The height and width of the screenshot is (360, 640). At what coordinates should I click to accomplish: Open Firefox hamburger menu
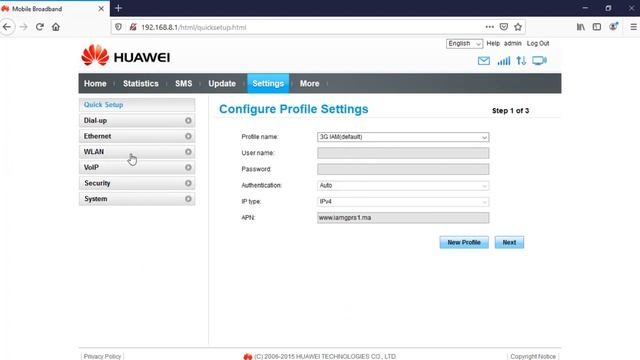click(x=633, y=27)
